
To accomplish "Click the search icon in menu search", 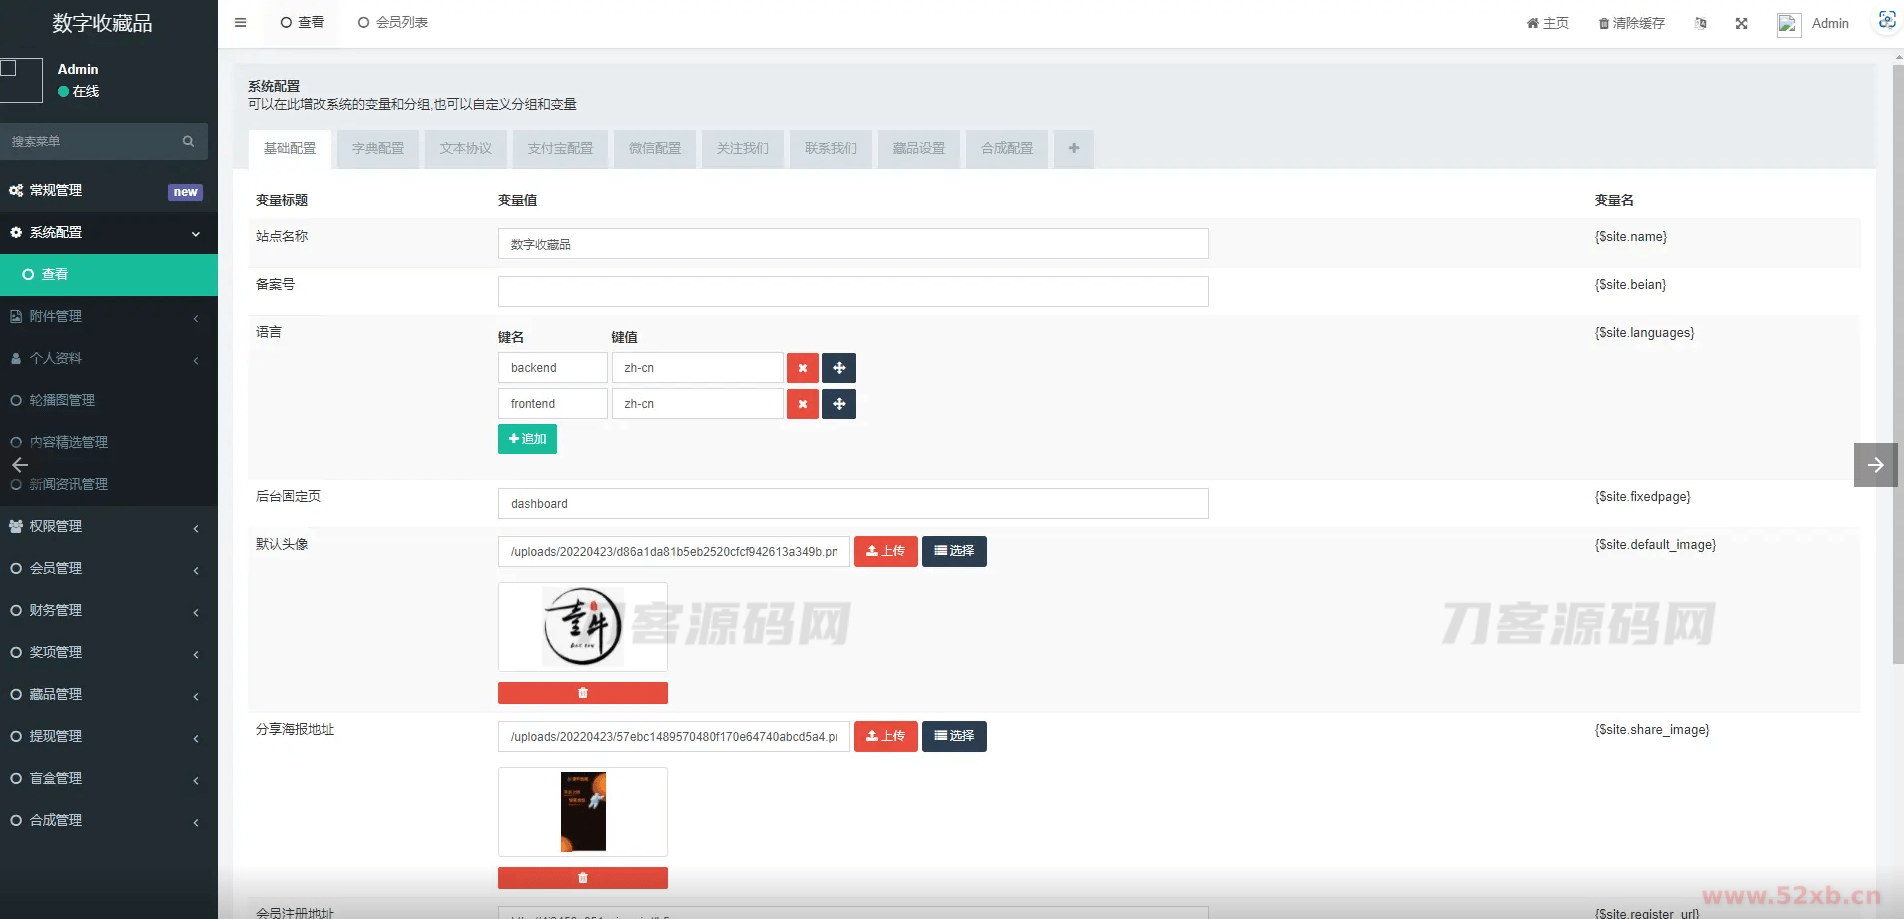I will pos(188,141).
